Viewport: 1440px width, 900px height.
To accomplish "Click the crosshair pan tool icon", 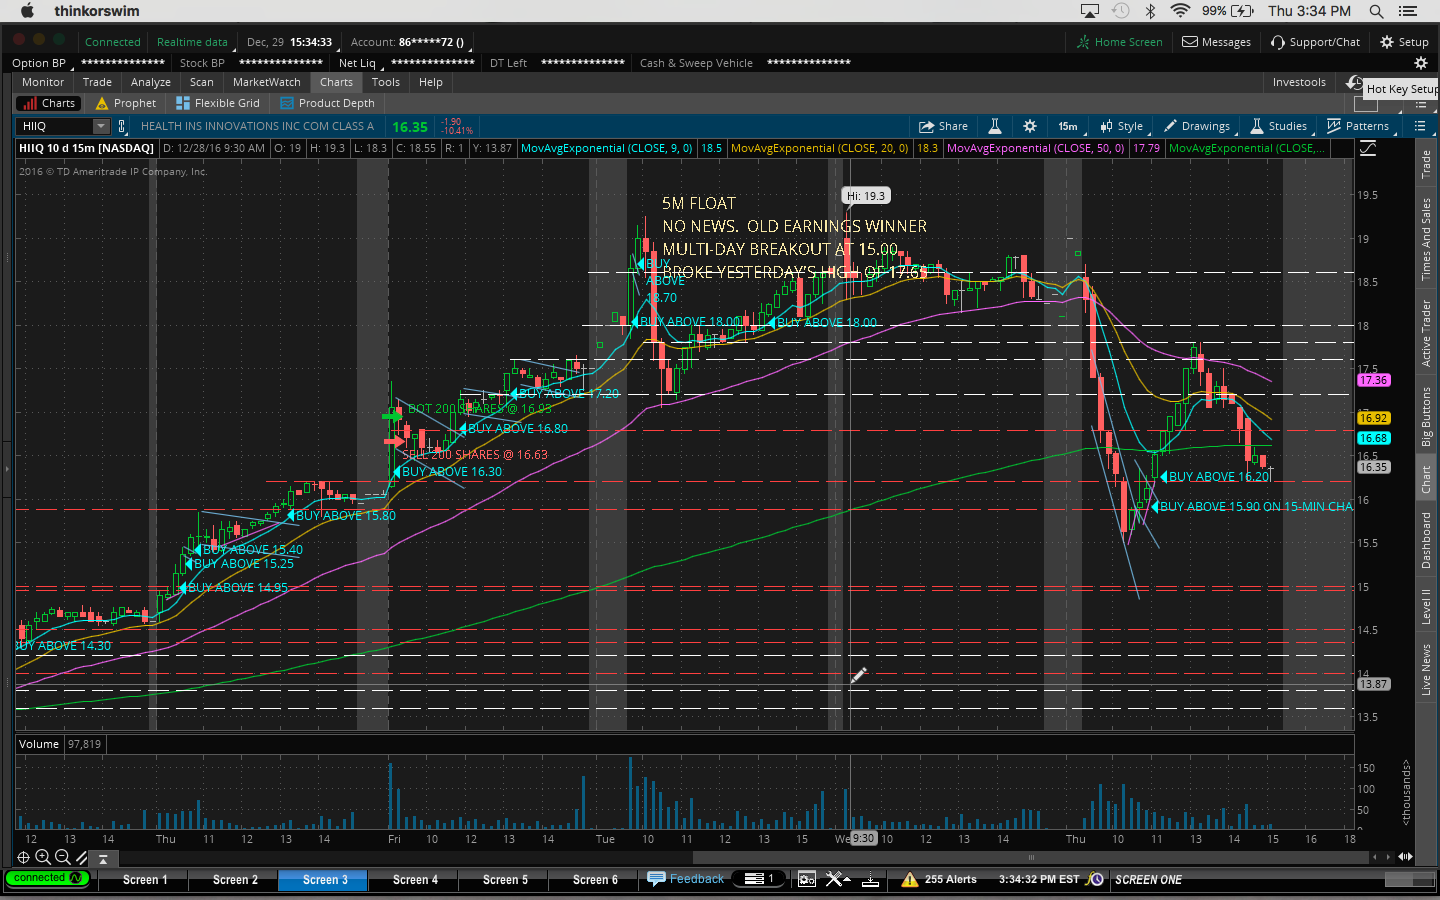I will 24,857.
